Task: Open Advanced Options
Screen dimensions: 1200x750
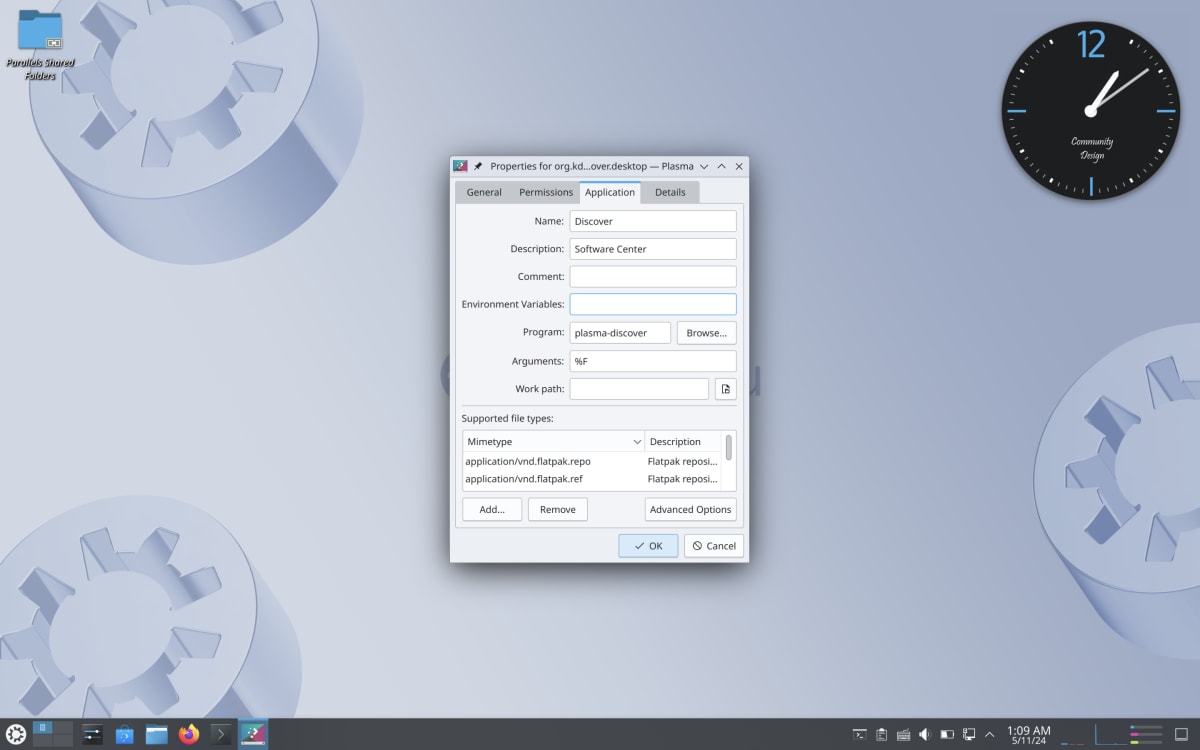Action: [691, 509]
